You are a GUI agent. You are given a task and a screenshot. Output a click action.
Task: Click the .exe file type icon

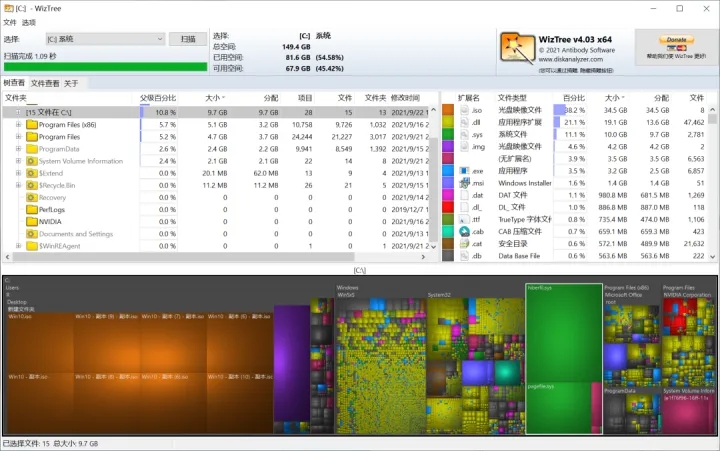pyautogui.click(x=464, y=171)
